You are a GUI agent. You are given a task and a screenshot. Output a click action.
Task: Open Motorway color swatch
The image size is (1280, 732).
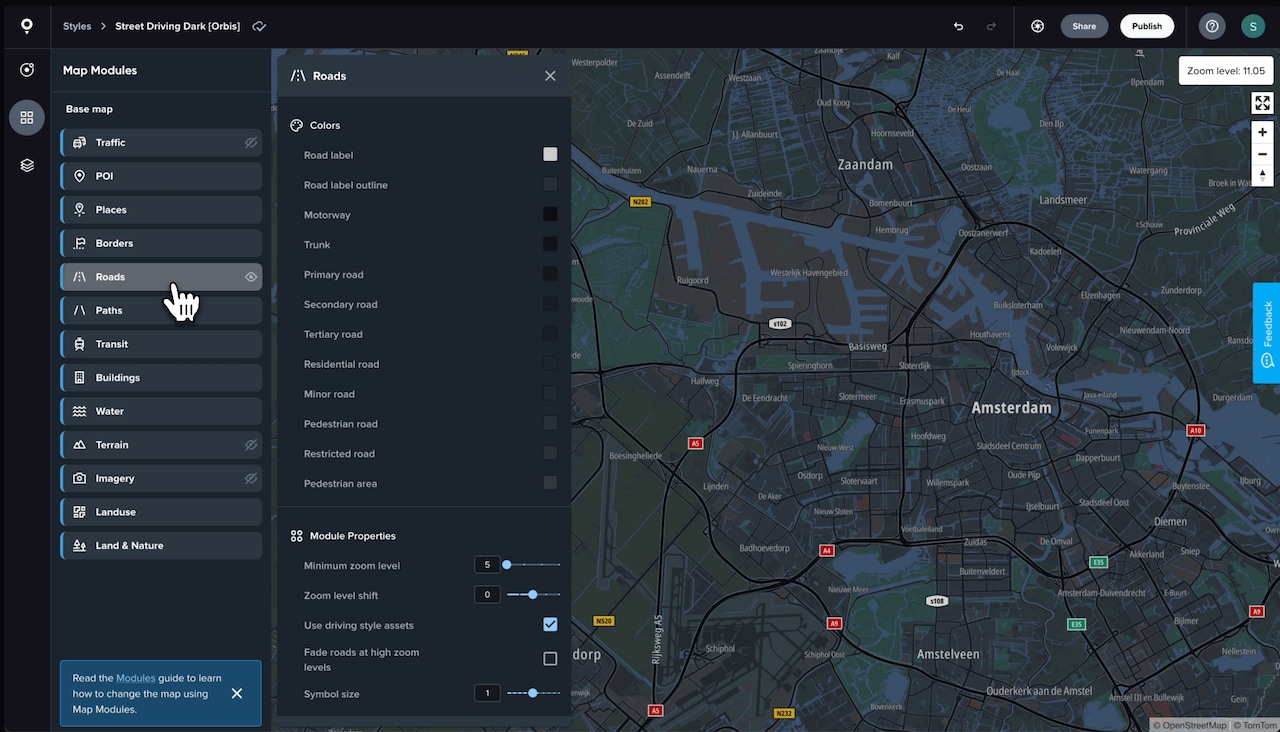(x=550, y=214)
